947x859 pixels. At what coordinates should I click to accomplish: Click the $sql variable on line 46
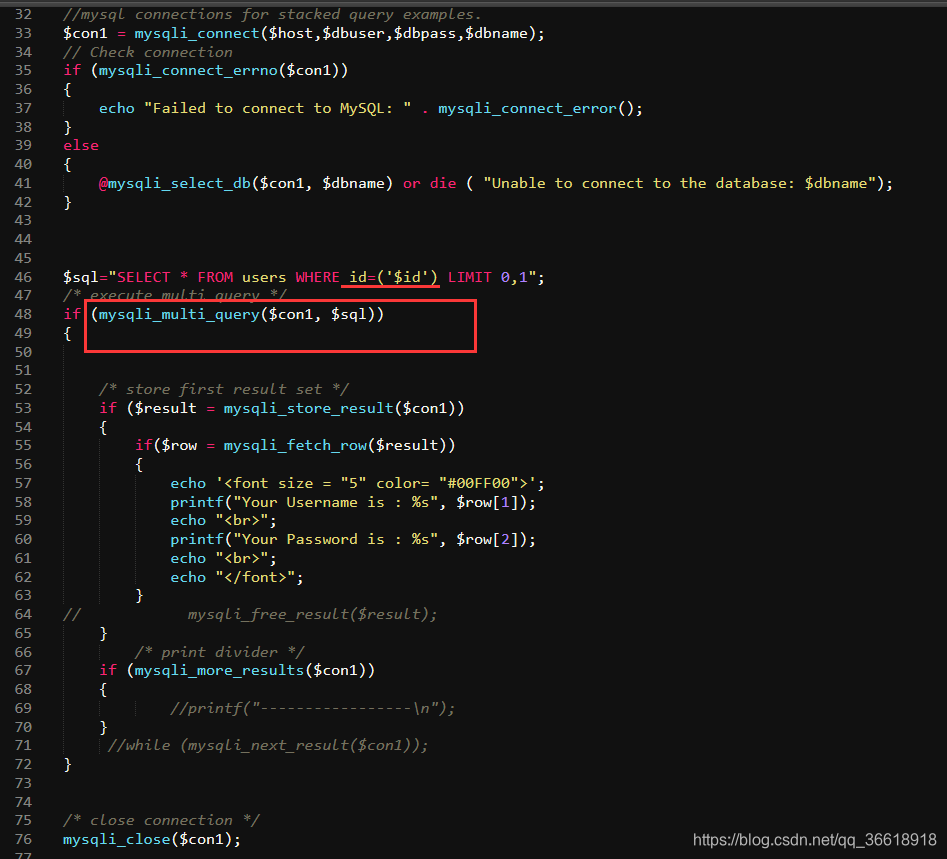[81, 277]
